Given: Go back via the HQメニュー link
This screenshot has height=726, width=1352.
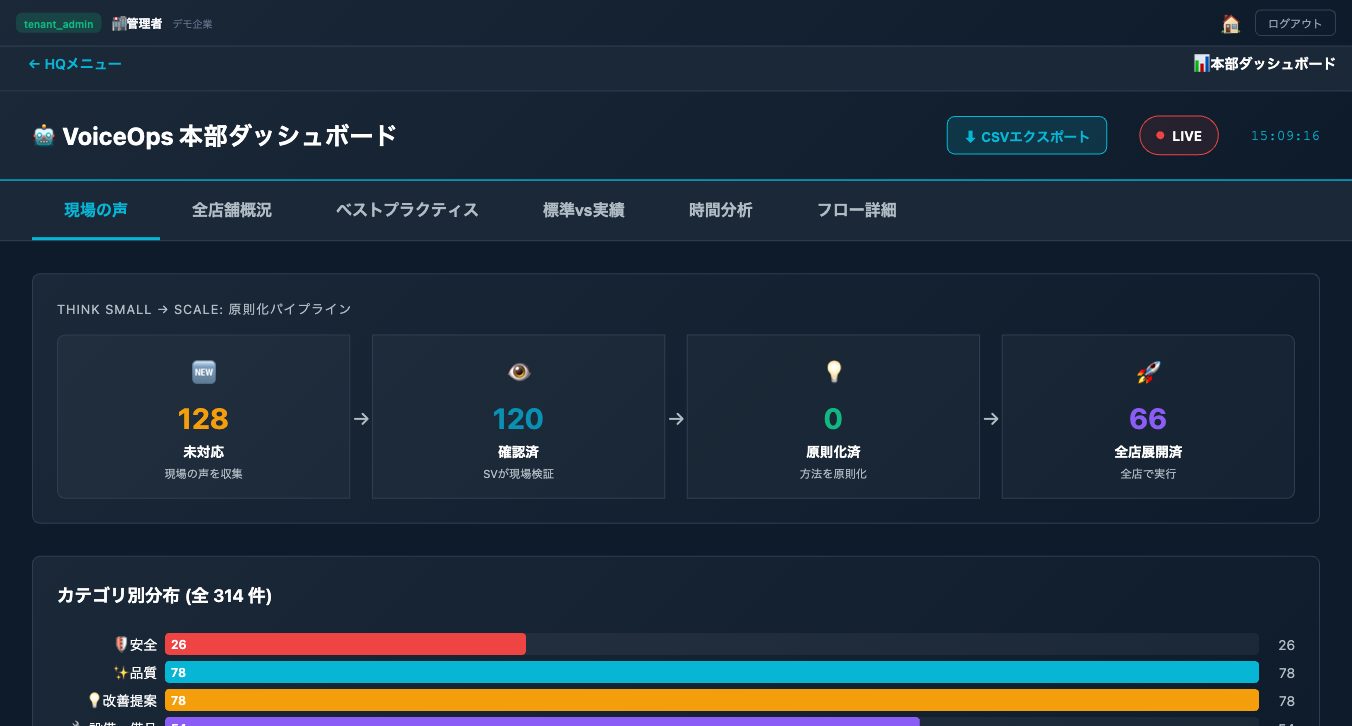Looking at the screenshot, I should pyautogui.click(x=74, y=62).
